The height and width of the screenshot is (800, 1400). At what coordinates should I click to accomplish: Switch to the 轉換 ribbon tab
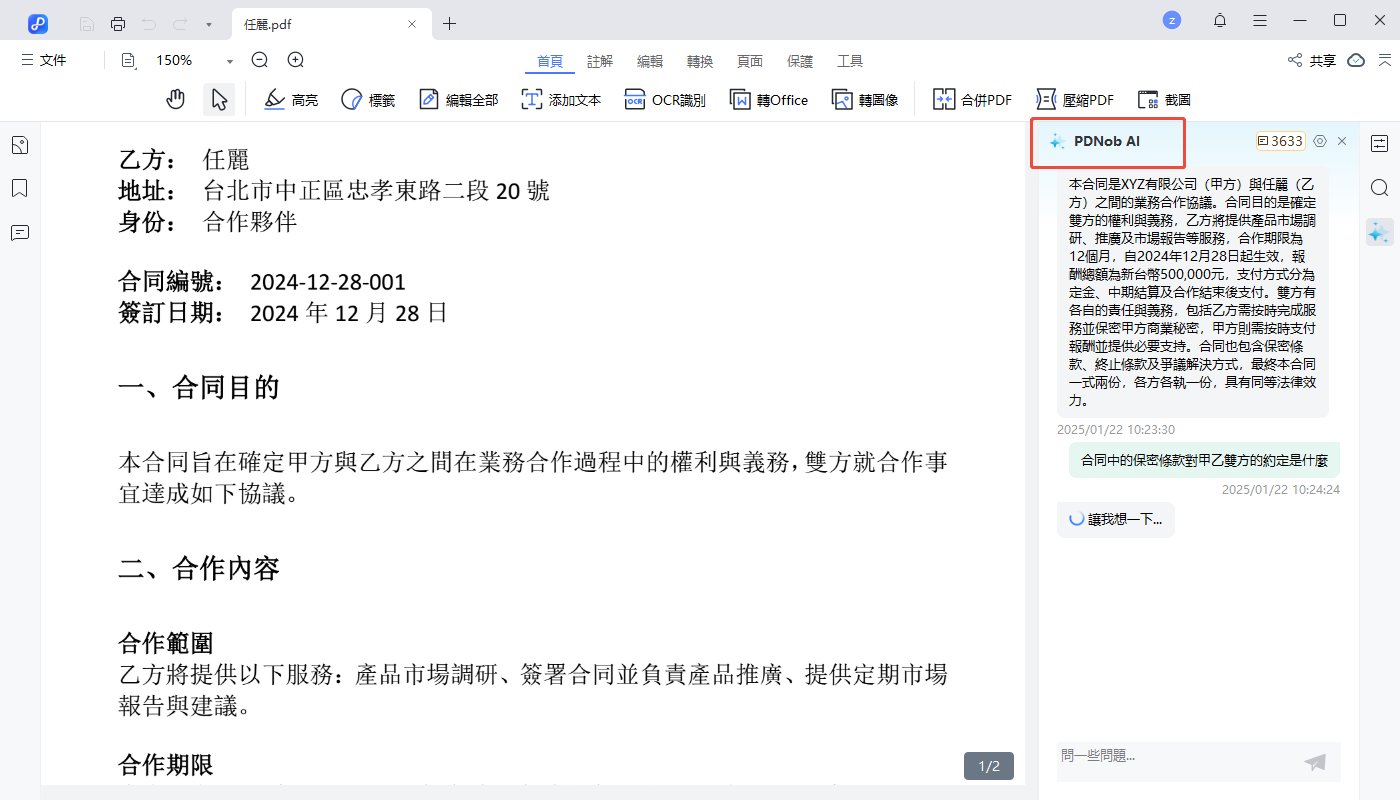click(700, 61)
